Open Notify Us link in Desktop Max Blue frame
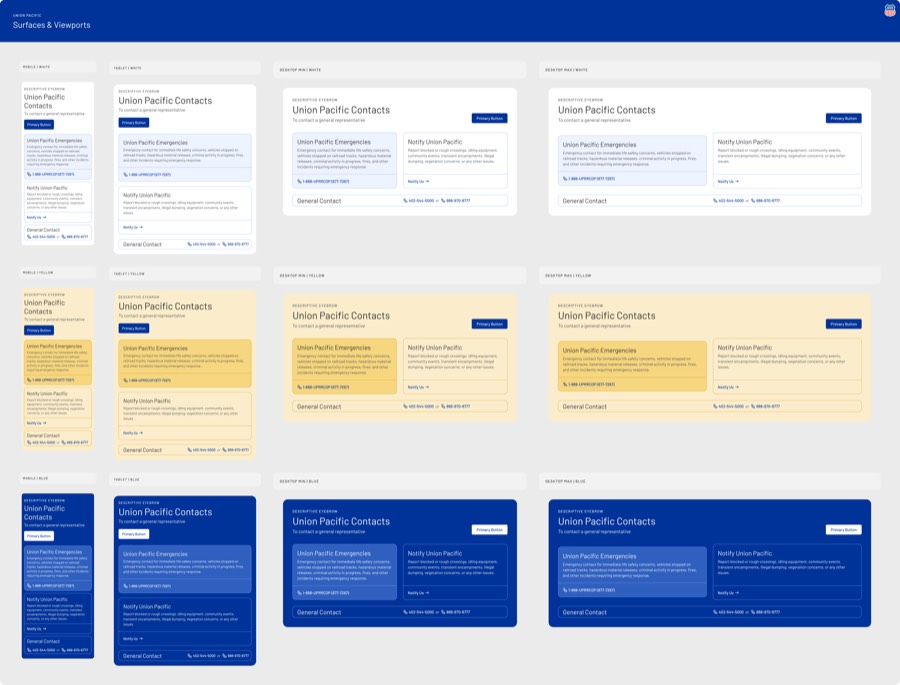This screenshot has width=900, height=685. pyautogui.click(x=728, y=593)
